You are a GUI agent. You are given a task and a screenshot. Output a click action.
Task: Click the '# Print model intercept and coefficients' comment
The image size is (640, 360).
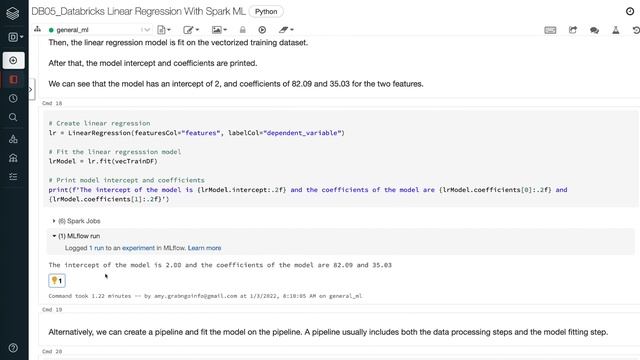127,180
